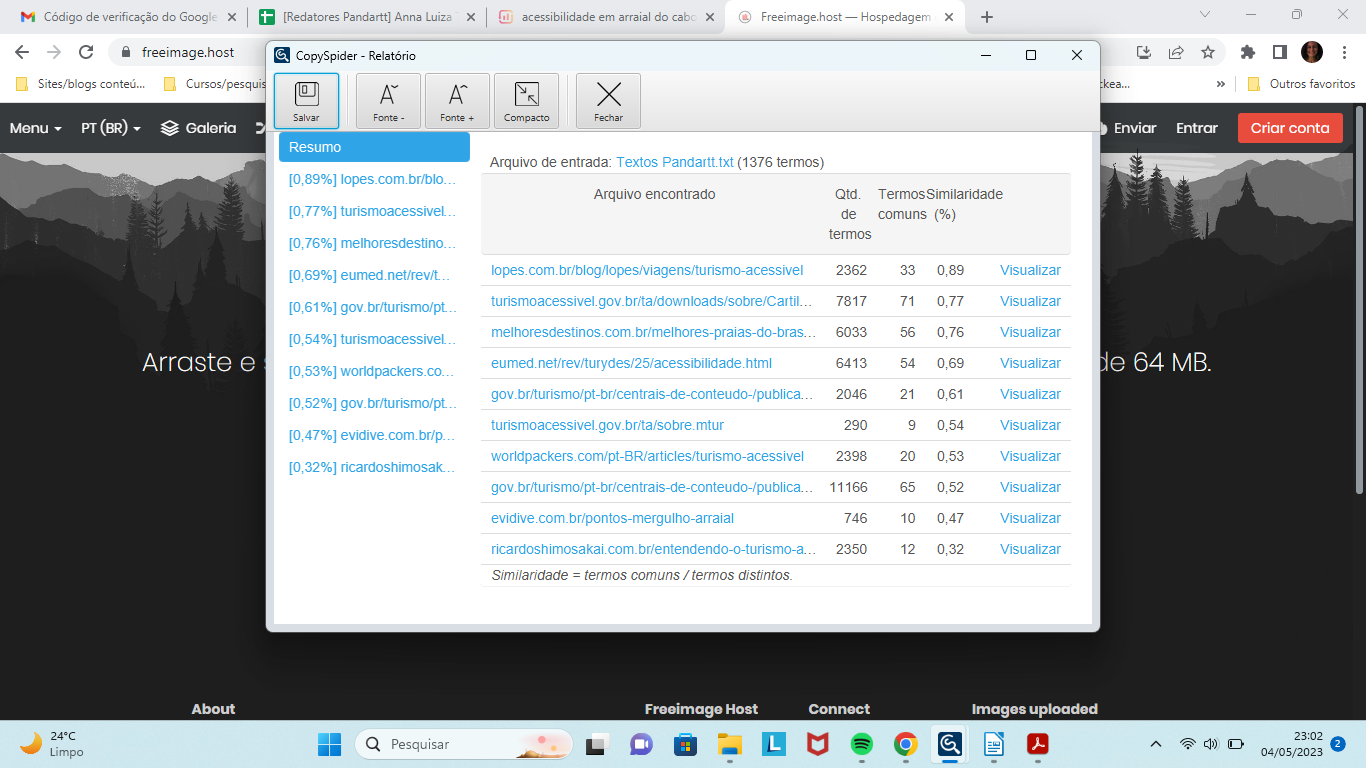
Task: Click the Criar conta button
Action: pos(1290,128)
